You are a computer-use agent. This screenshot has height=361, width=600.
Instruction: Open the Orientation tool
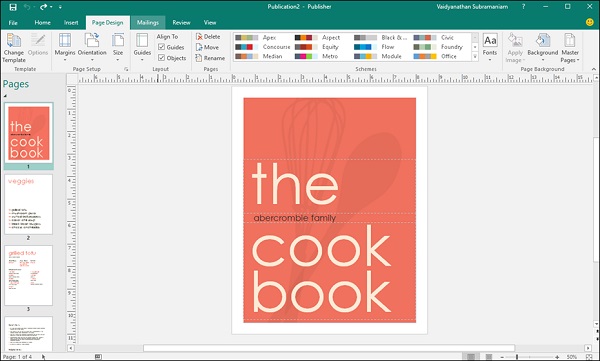92,47
